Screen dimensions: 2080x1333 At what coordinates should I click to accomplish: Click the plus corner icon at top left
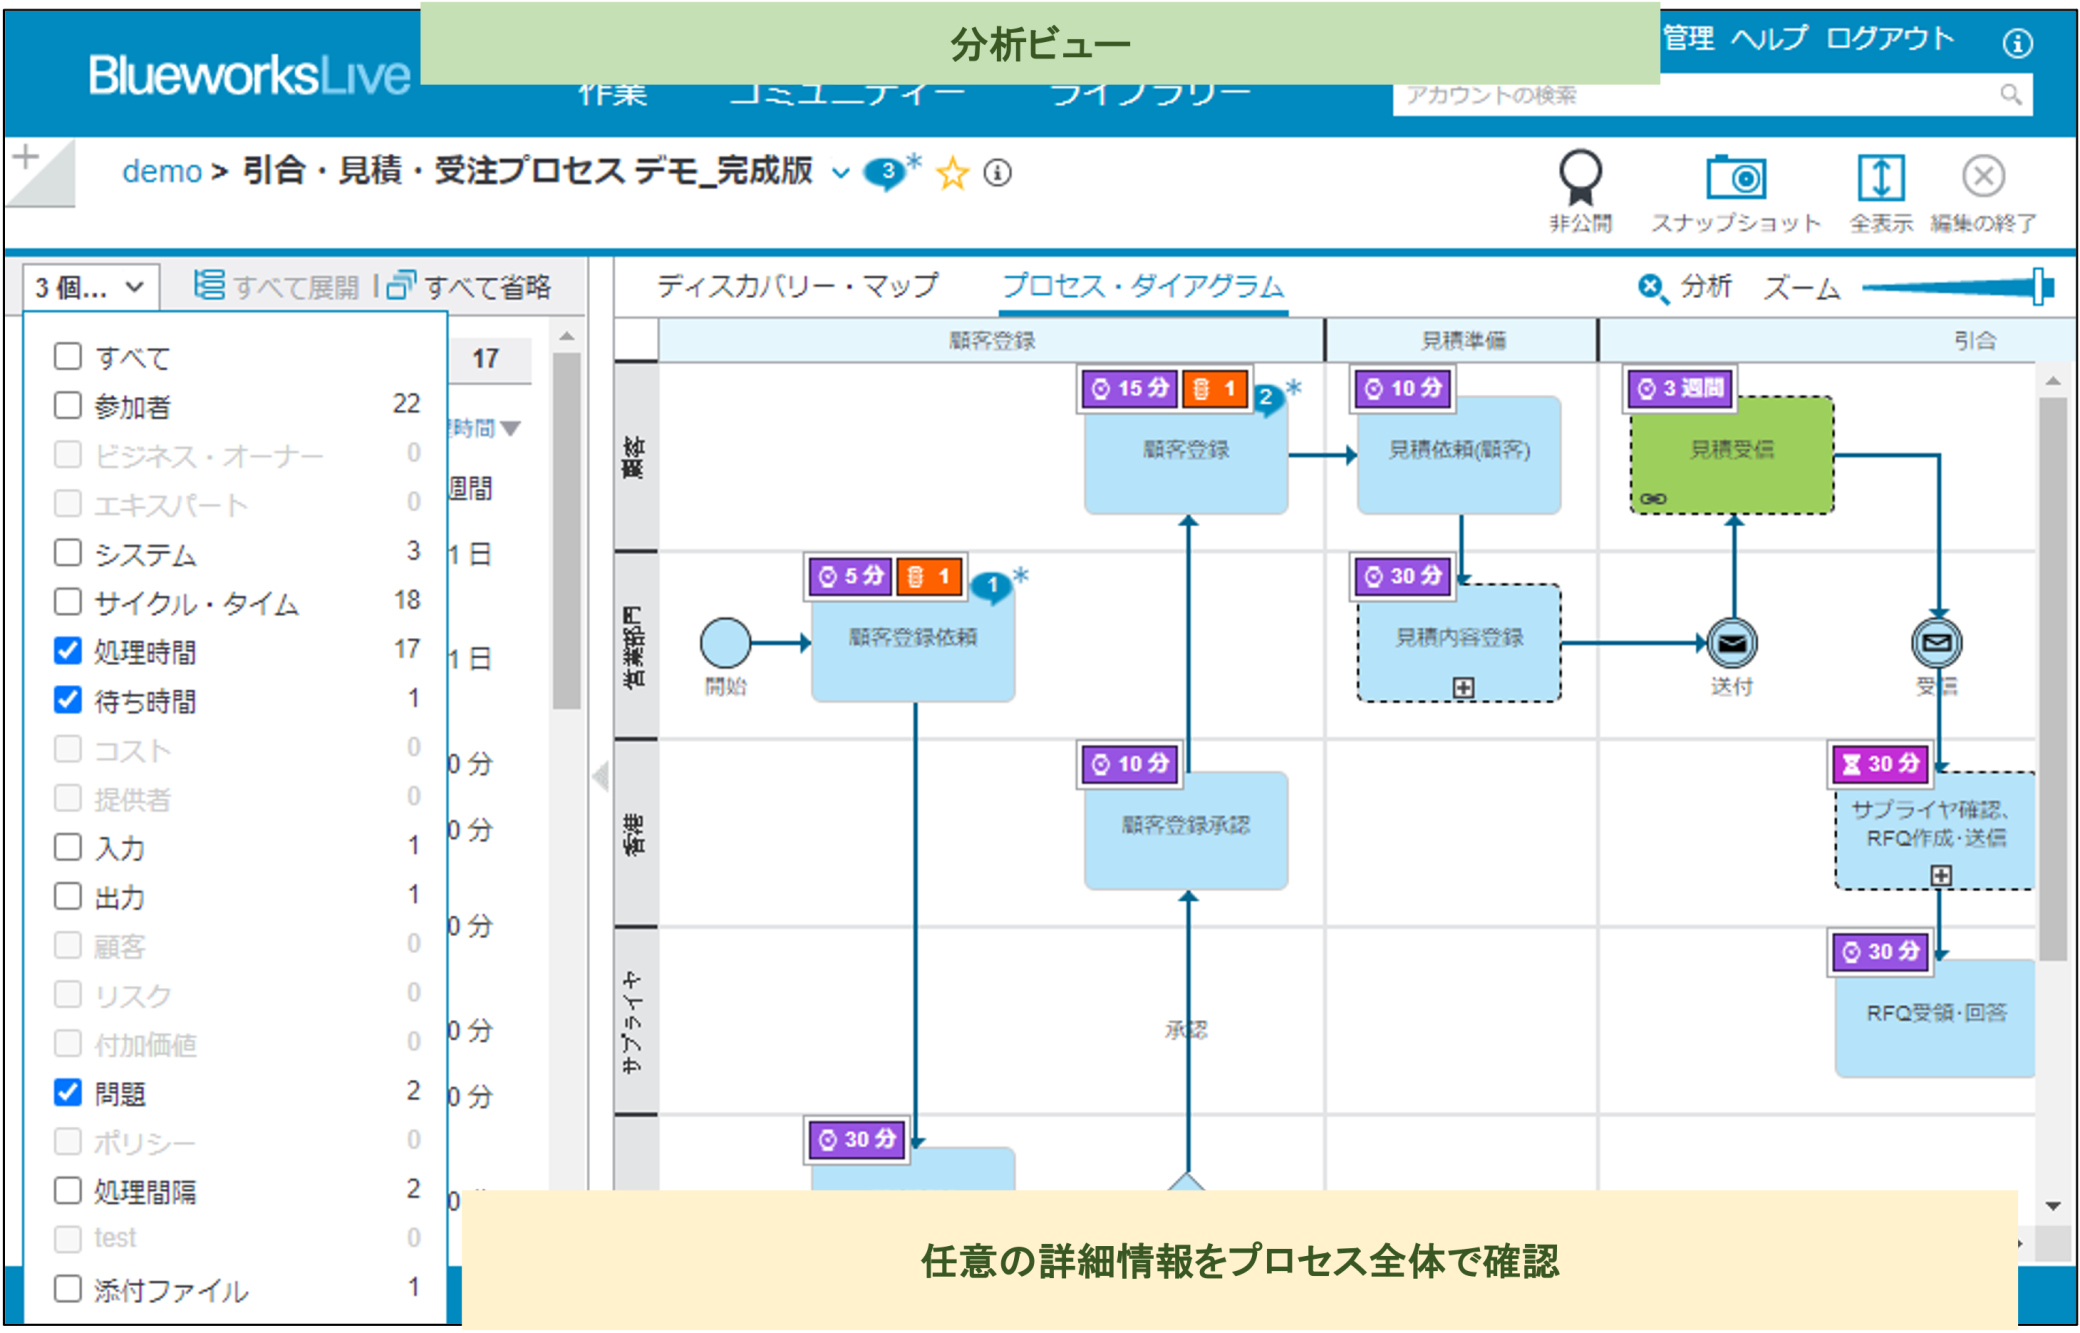coord(26,156)
